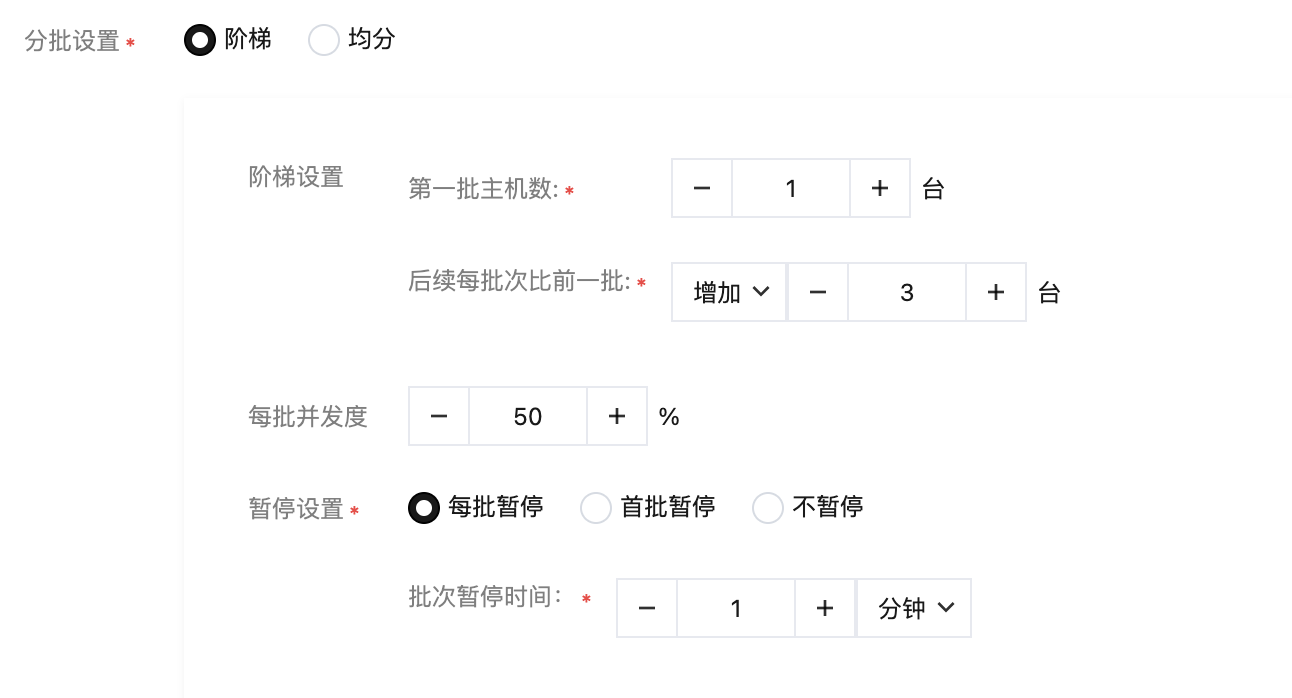This screenshot has height=698, width=1292.
Task: Raise 每批并发度 percentage with plus button
Action: point(617,416)
